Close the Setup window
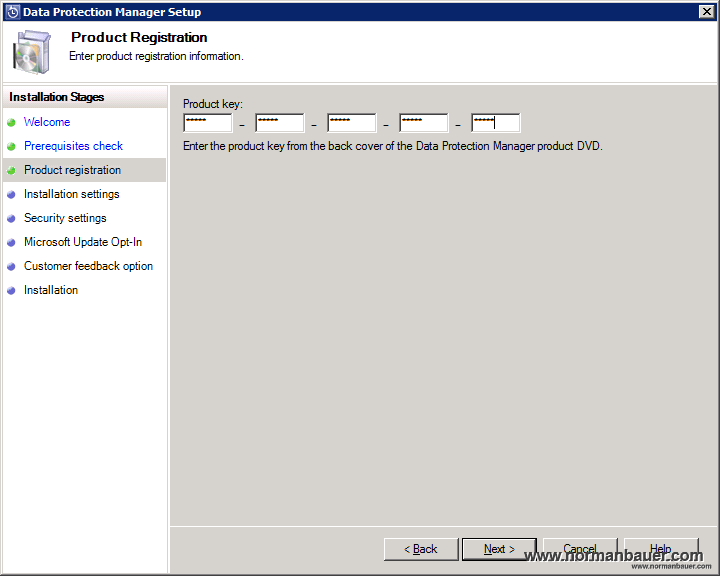 point(706,11)
